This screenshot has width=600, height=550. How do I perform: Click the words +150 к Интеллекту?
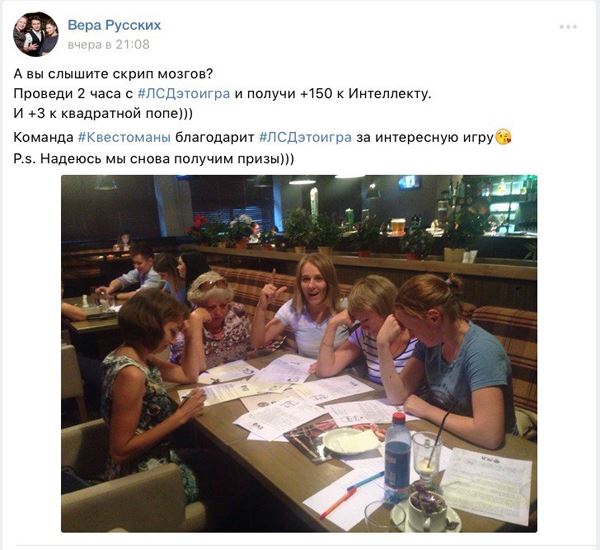365,94
